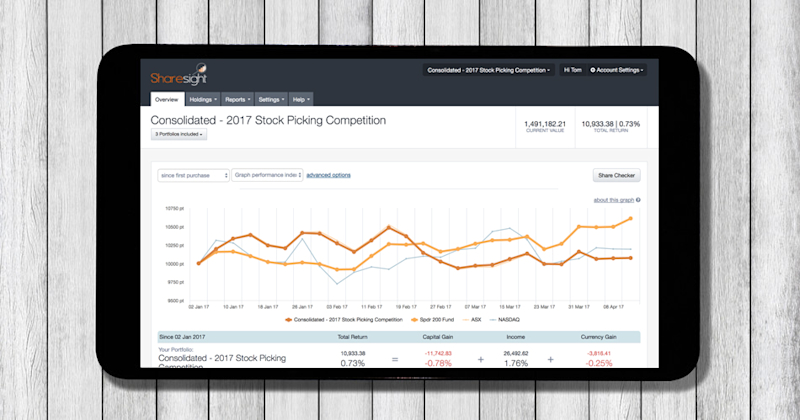This screenshot has width=800, height=420.
Task: Click the Sharesight logo
Action: pos(179,75)
